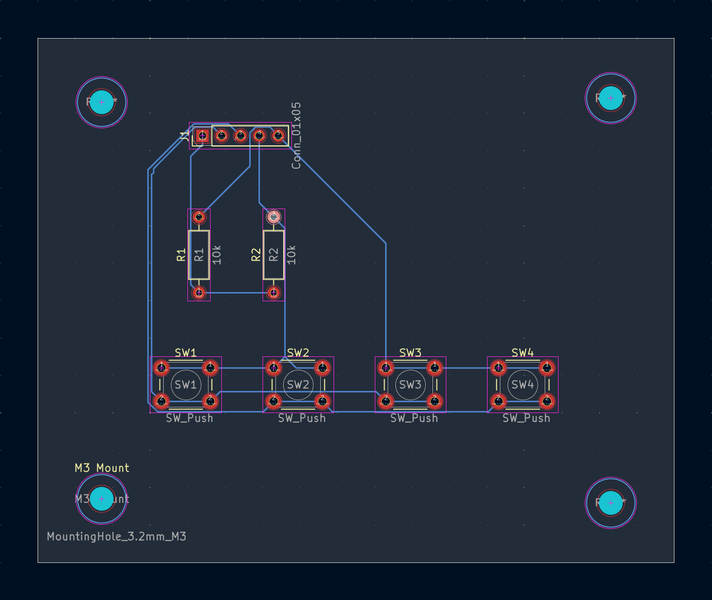
Task: Select the yellow SW3 reference label
Action: click(410, 352)
